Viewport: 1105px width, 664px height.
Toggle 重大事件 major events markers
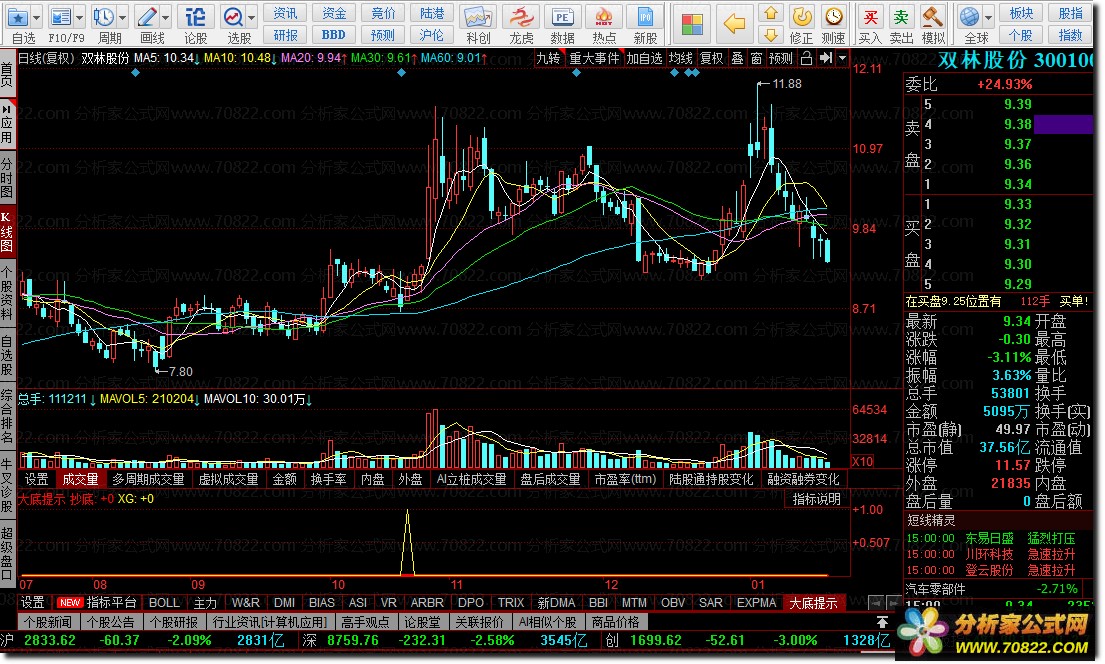[594, 58]
